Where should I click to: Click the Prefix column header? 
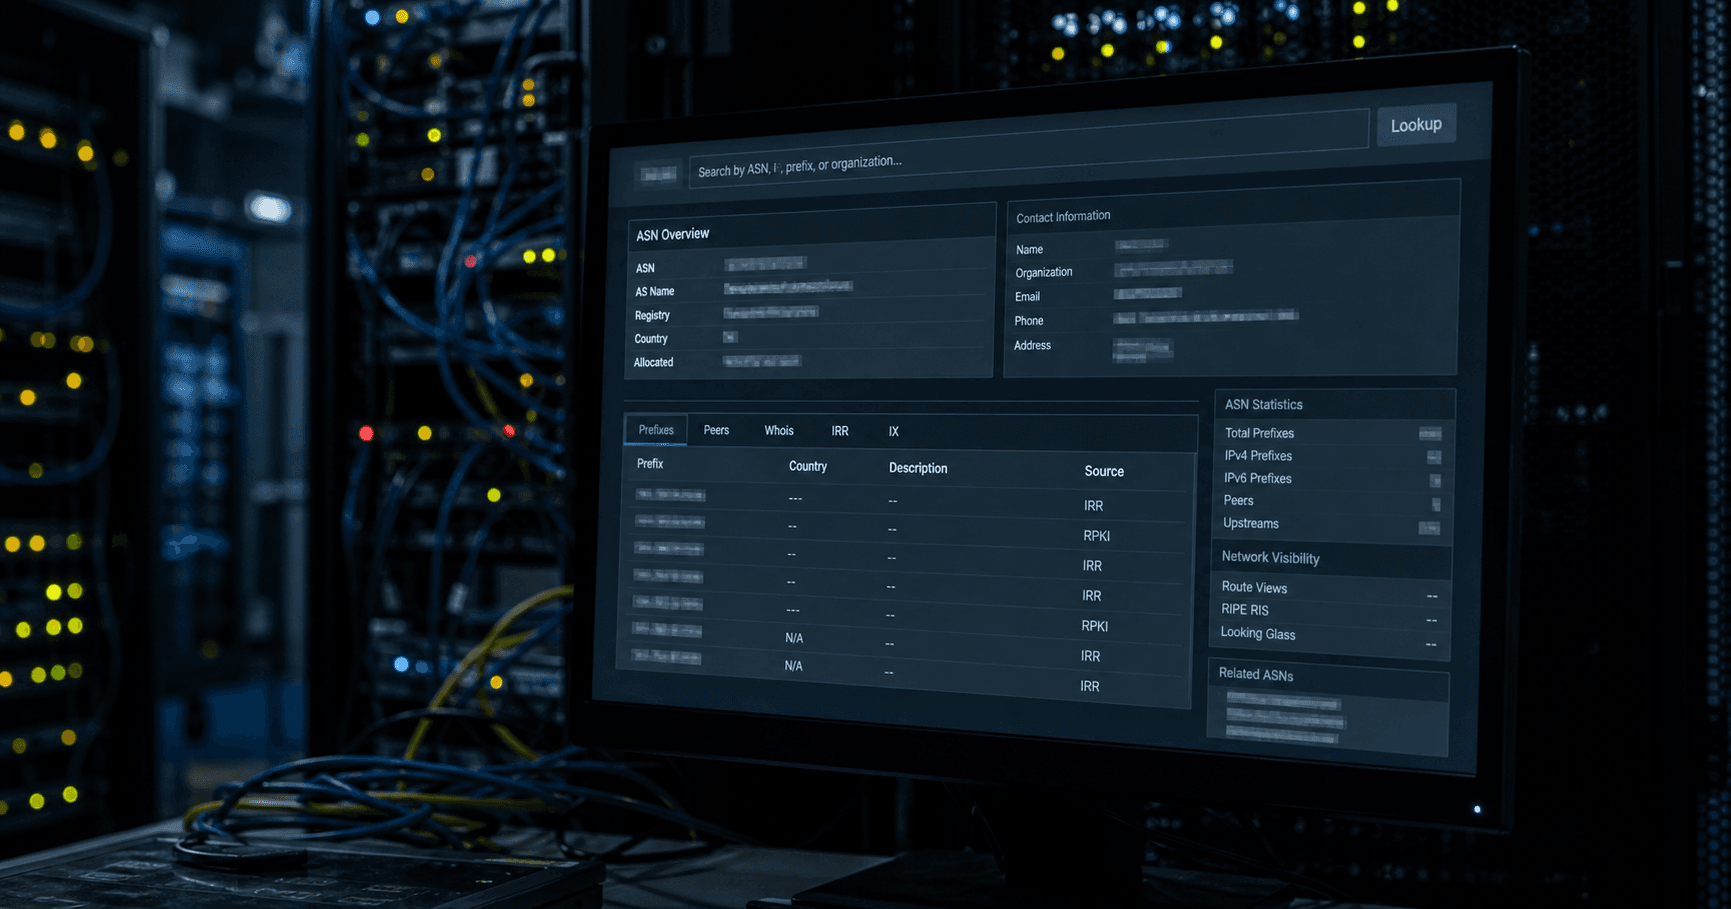(650, 464)
